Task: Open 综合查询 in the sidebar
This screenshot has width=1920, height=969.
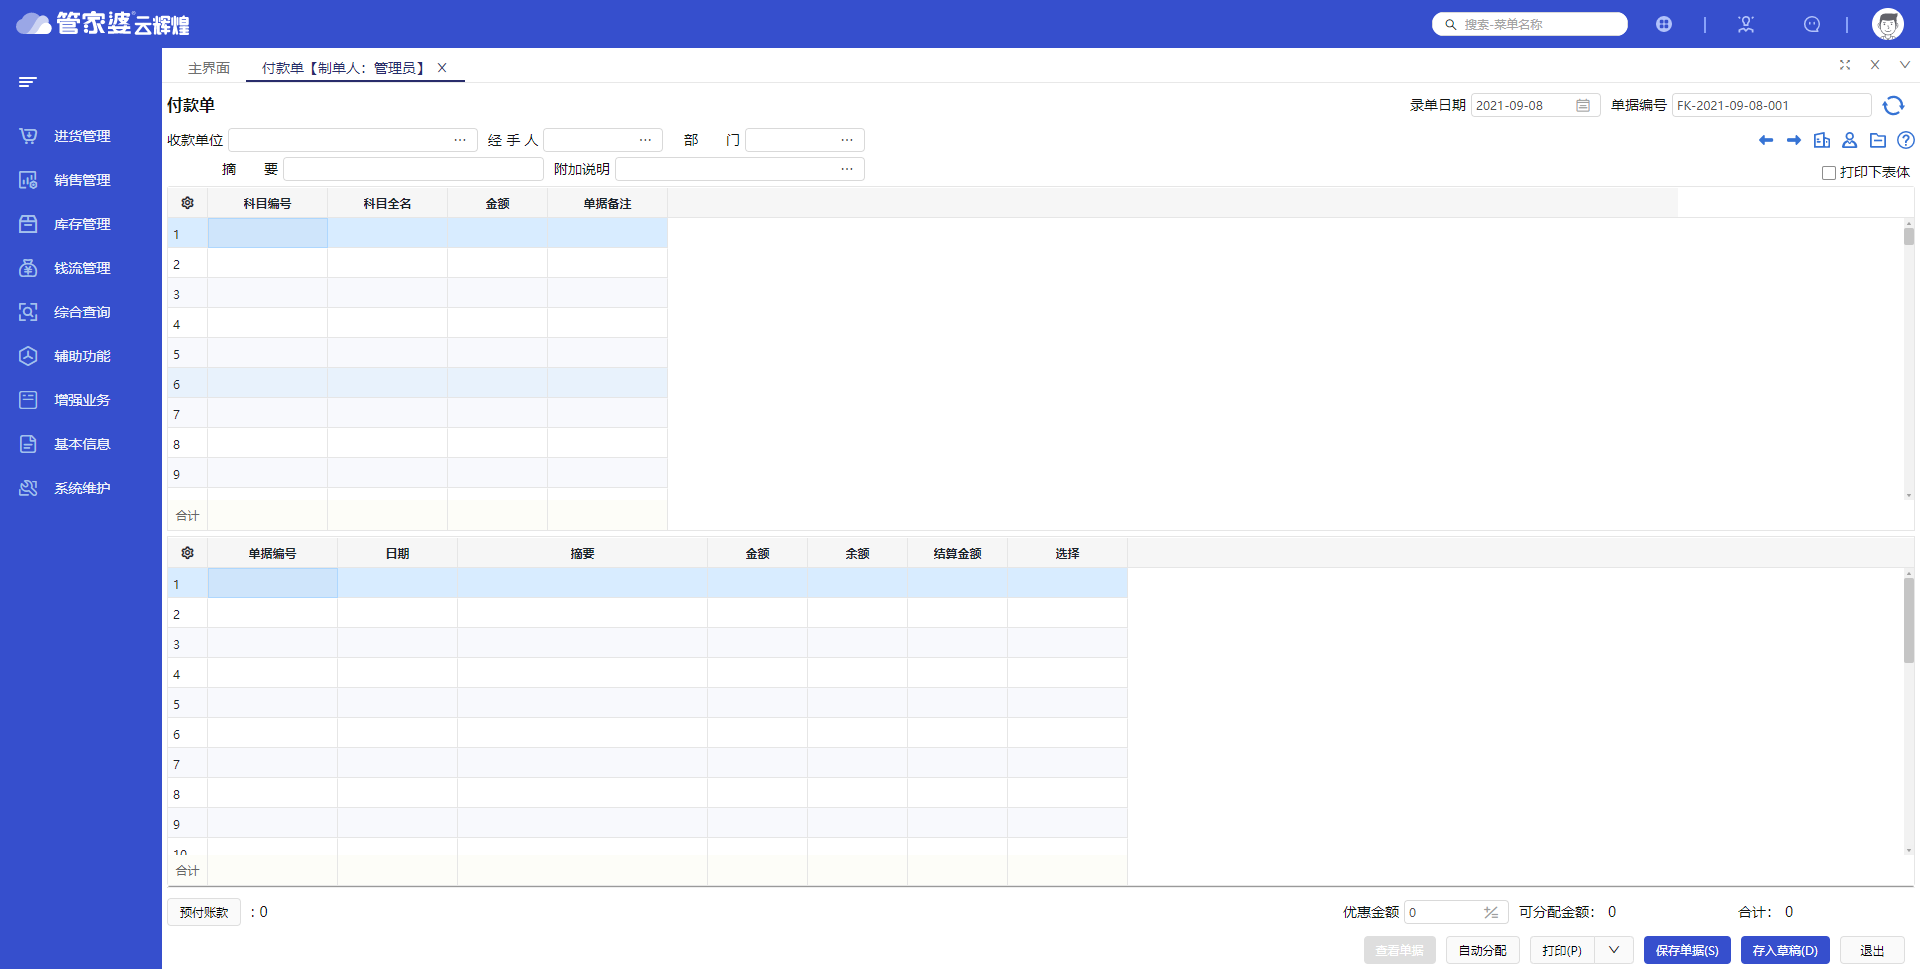Action: click(x=82, y=312)
